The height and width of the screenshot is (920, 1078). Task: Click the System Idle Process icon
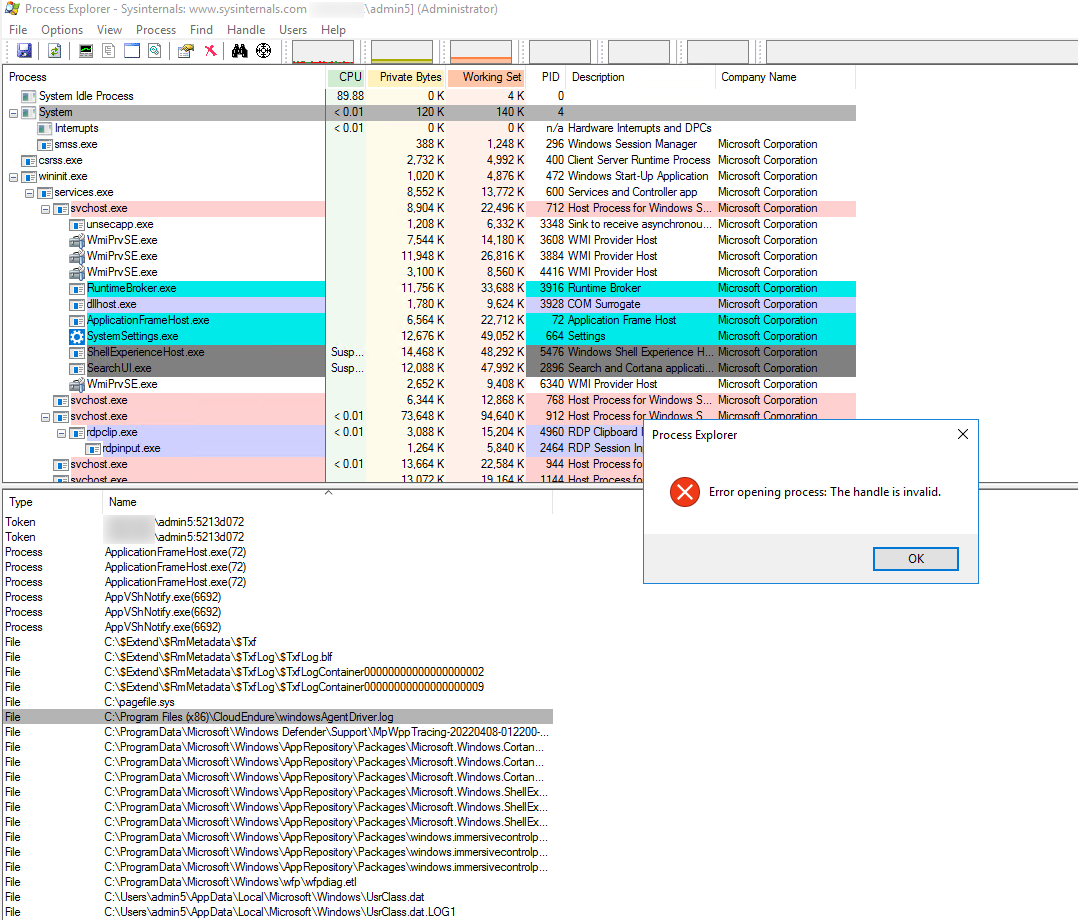(29, 96)
